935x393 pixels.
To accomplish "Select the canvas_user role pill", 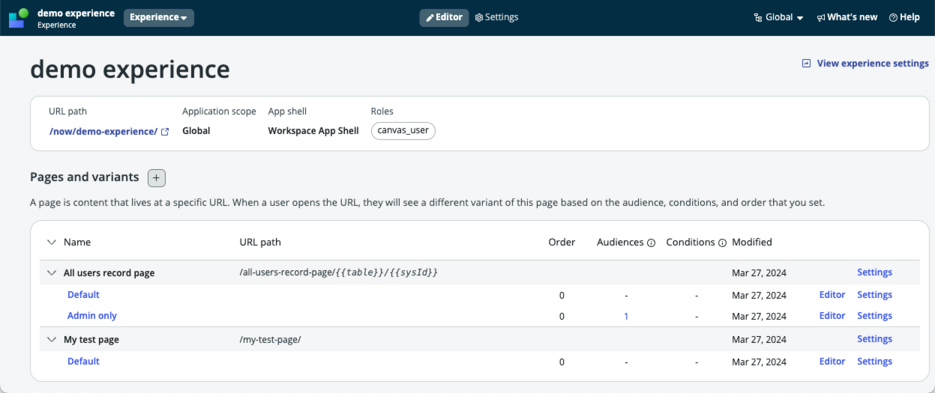I will tap(403, 131).
